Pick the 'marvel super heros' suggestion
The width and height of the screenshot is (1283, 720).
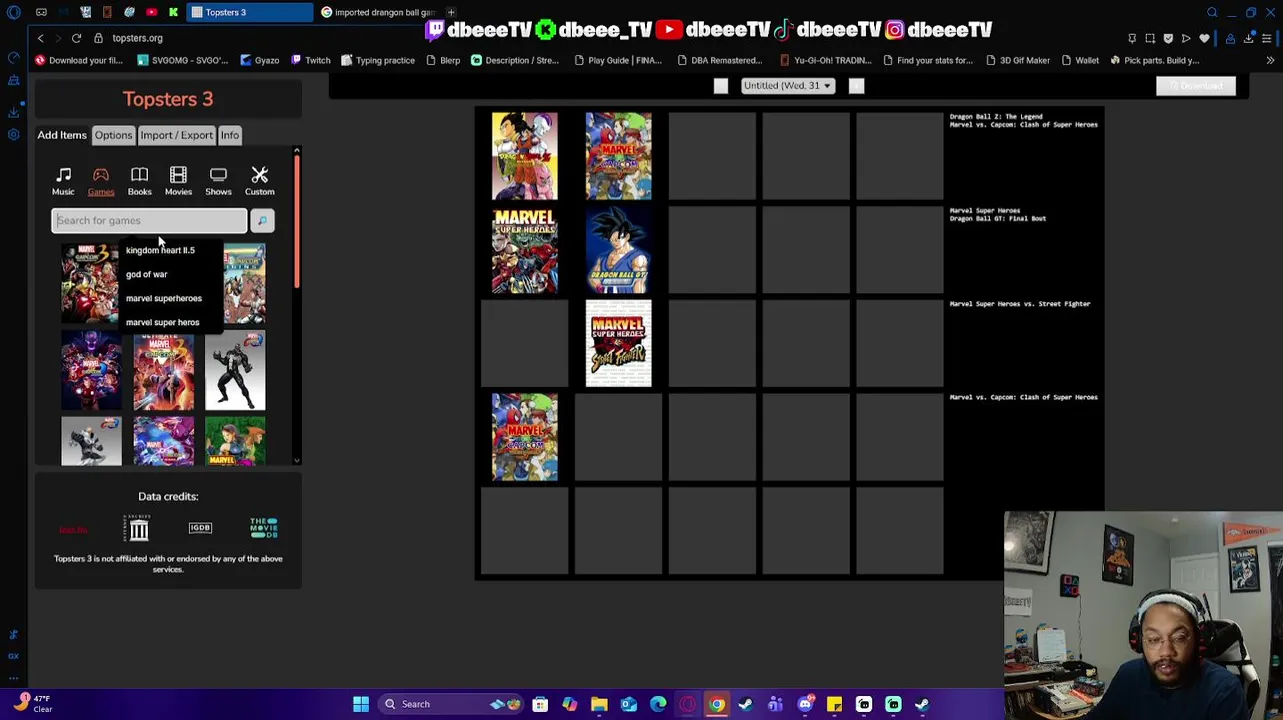coord(162,322)
